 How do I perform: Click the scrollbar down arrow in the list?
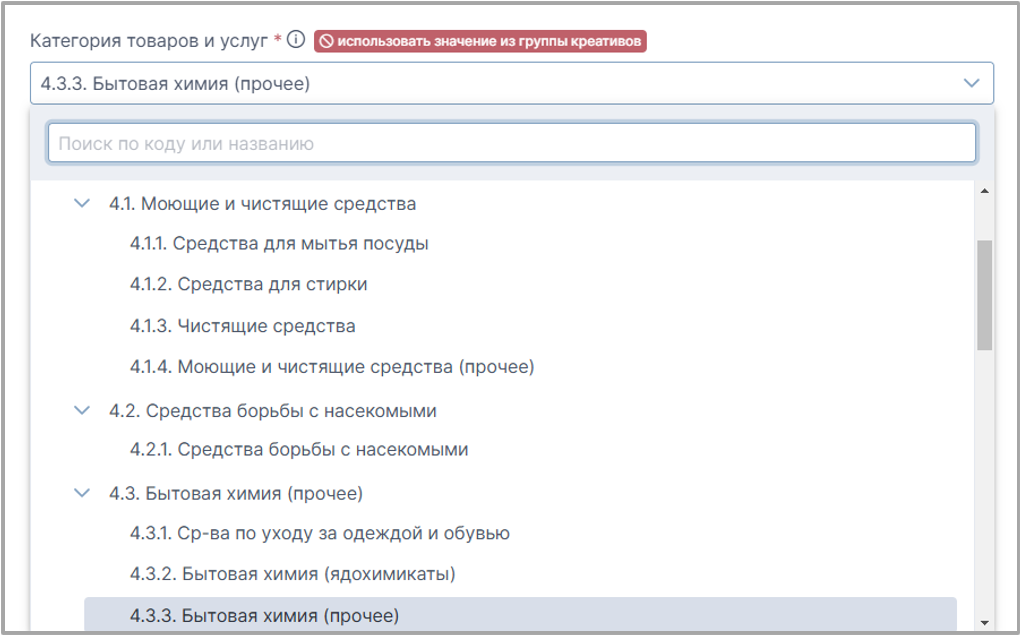[x=984, y=622]
